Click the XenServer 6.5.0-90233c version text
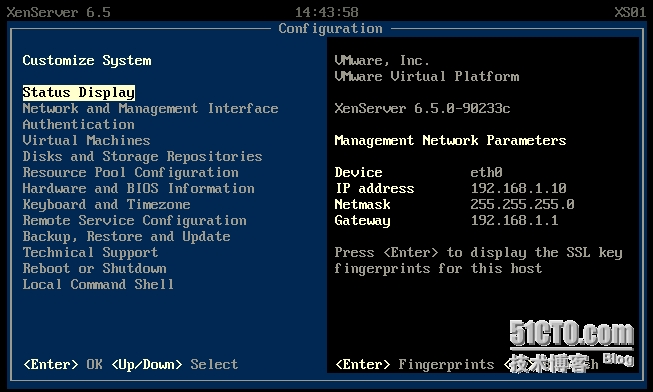Image resolution: width=653 pixels, height=392 pixels. coord(422,109)
